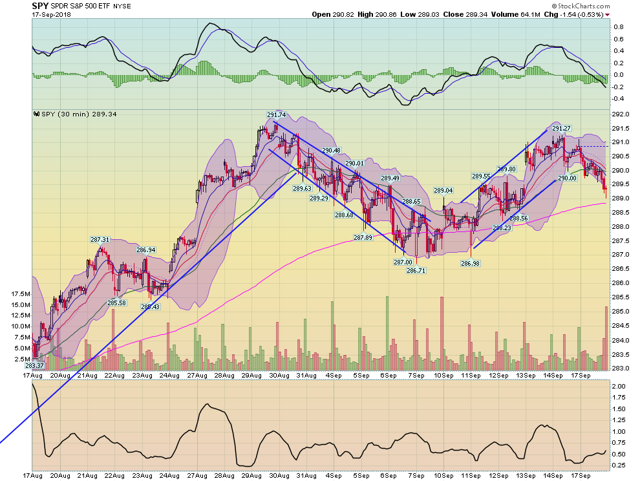Click 0.8 on the MACD panel scale
This screenshot has width=640, height=481.
(619, 27)
